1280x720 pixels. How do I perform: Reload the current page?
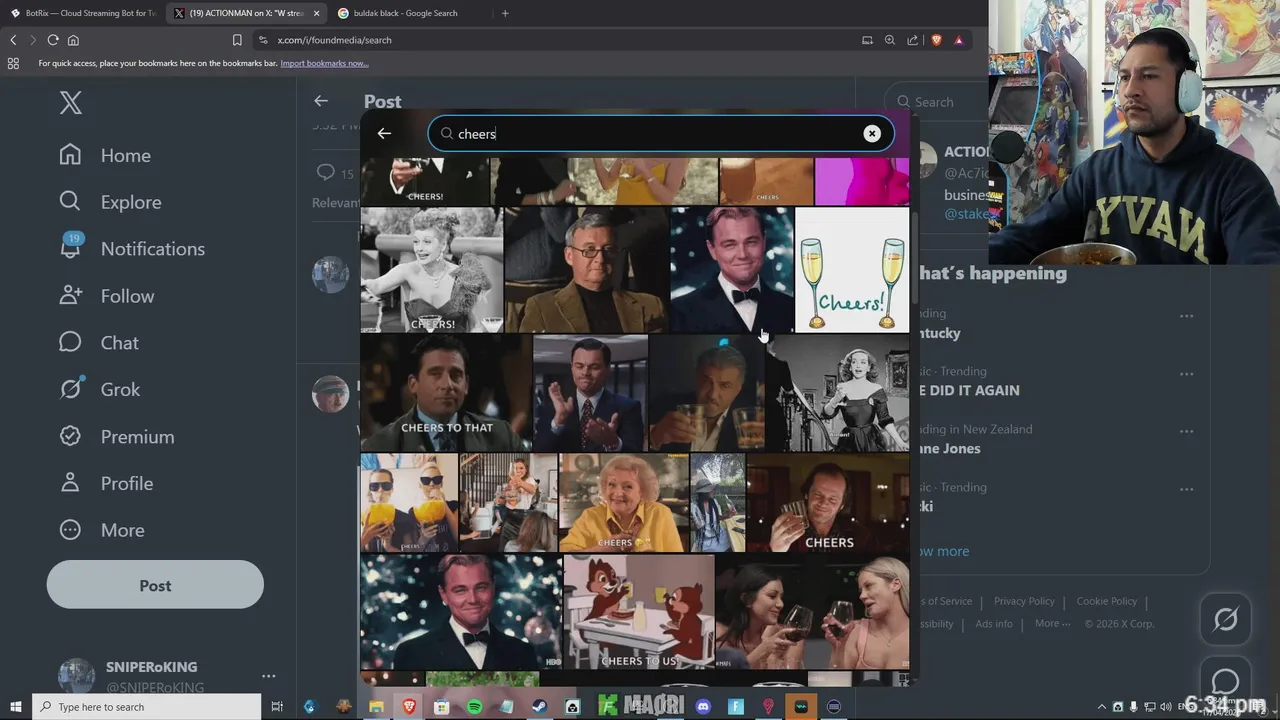pos(53,40)
